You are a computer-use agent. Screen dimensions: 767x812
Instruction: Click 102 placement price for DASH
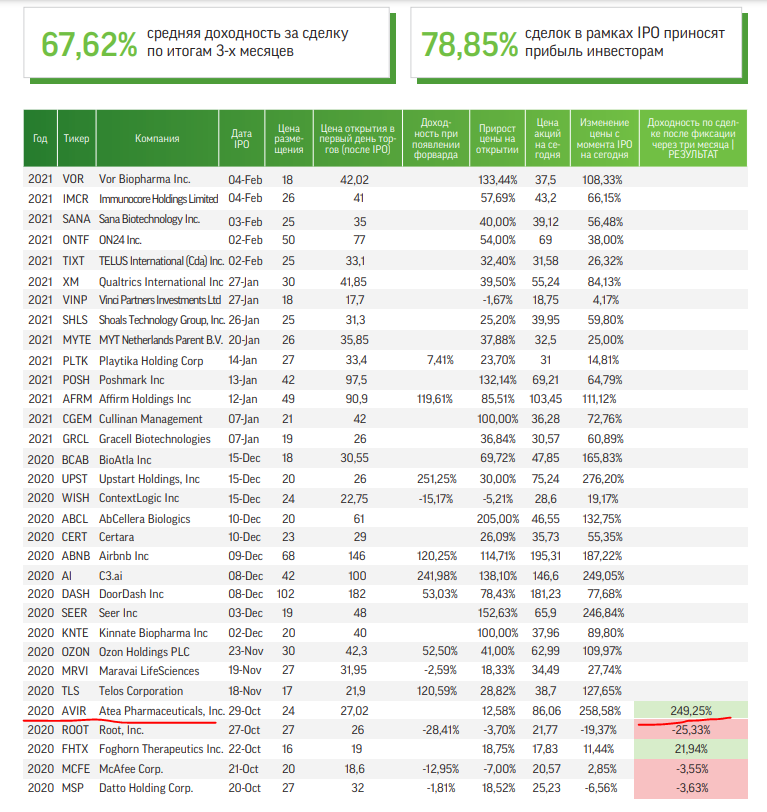(285, 594)
